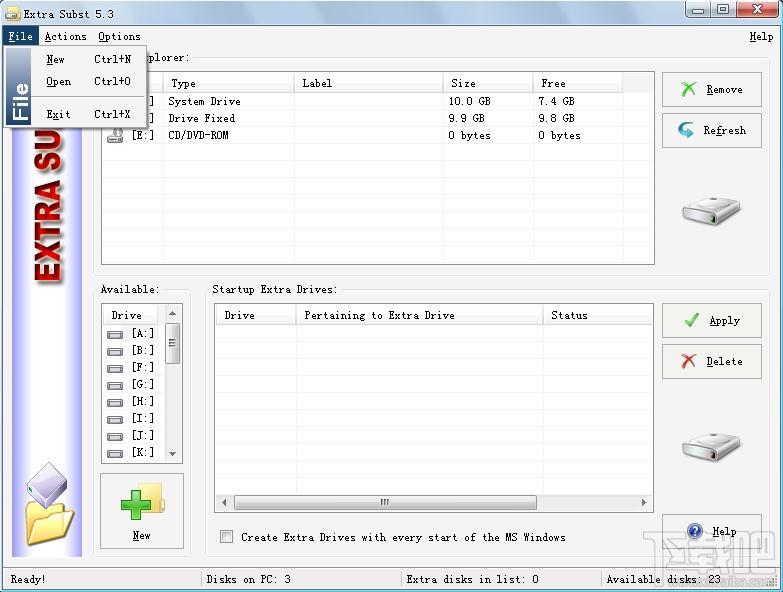
Task: Select drive B: icon in Available list
Action: pos(115,351)
